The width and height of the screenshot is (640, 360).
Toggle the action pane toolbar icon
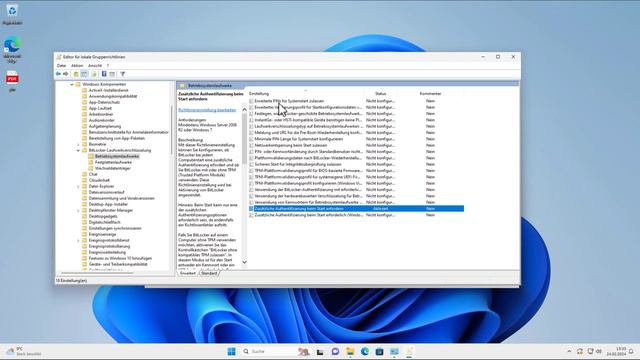(x=112, y=74)
